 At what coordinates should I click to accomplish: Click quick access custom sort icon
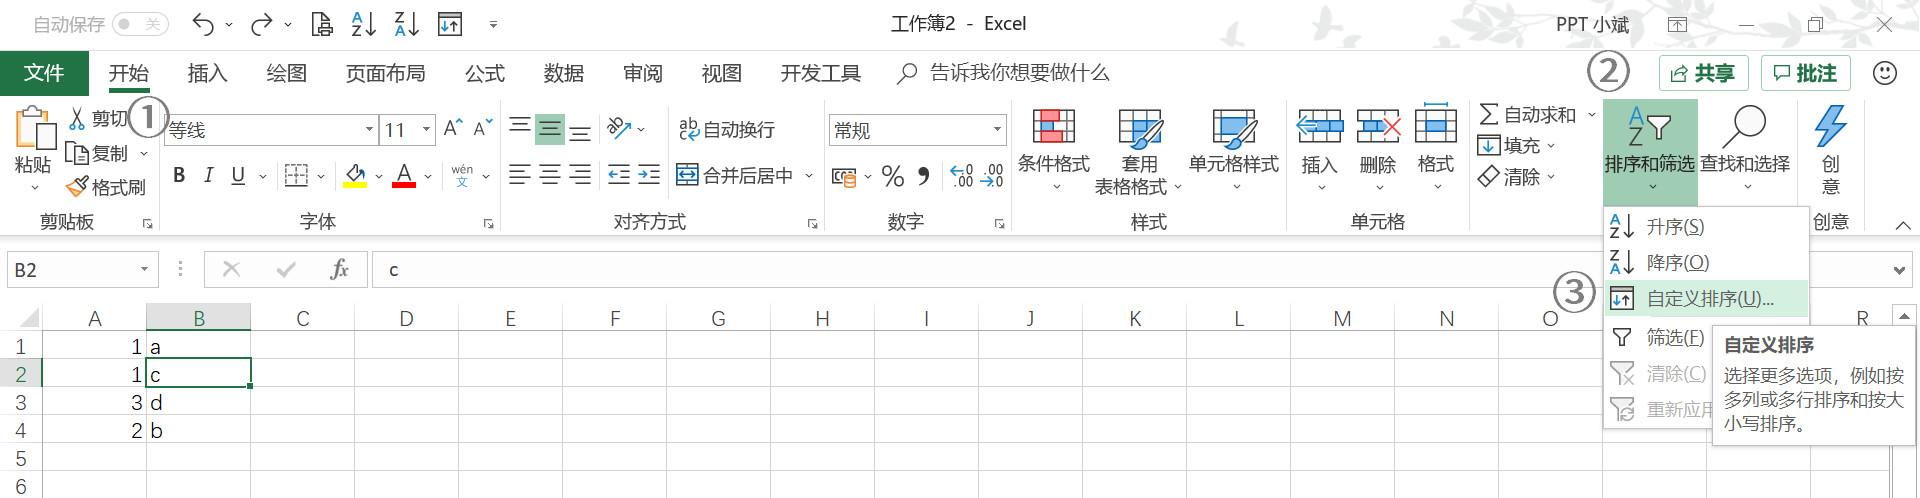(450, 24)
